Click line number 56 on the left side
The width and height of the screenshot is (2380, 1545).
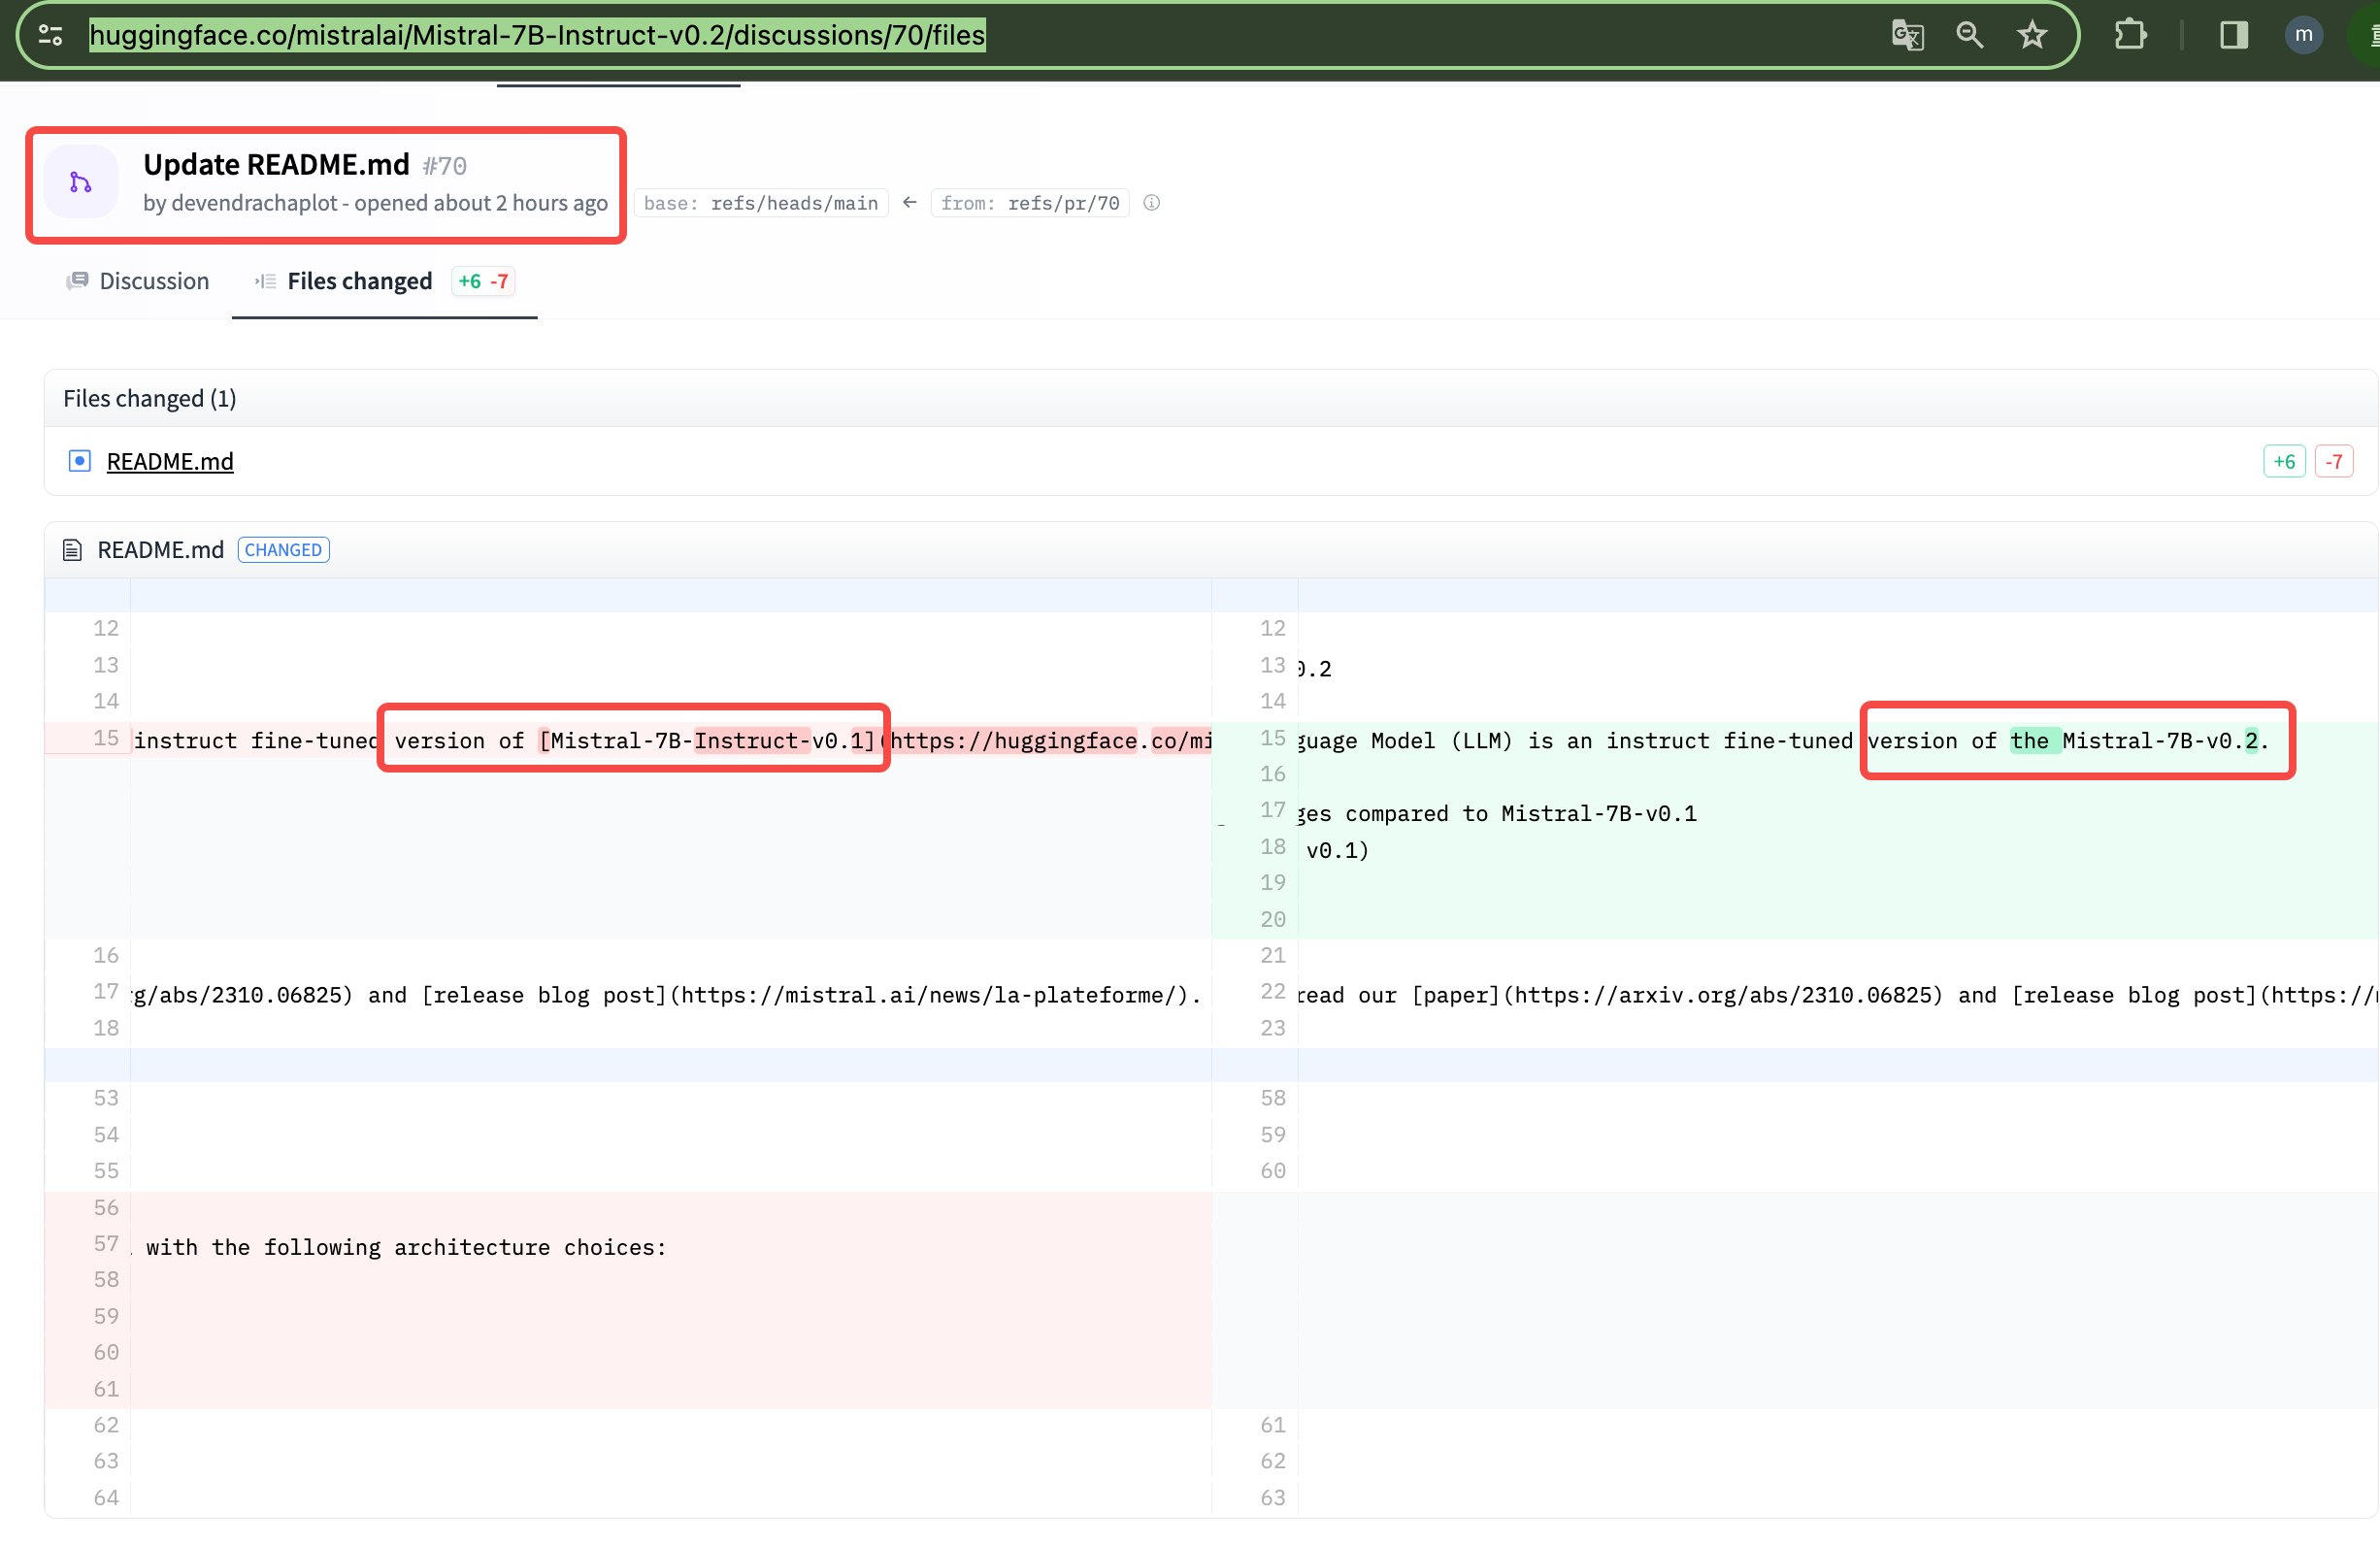pos(106,1208)
